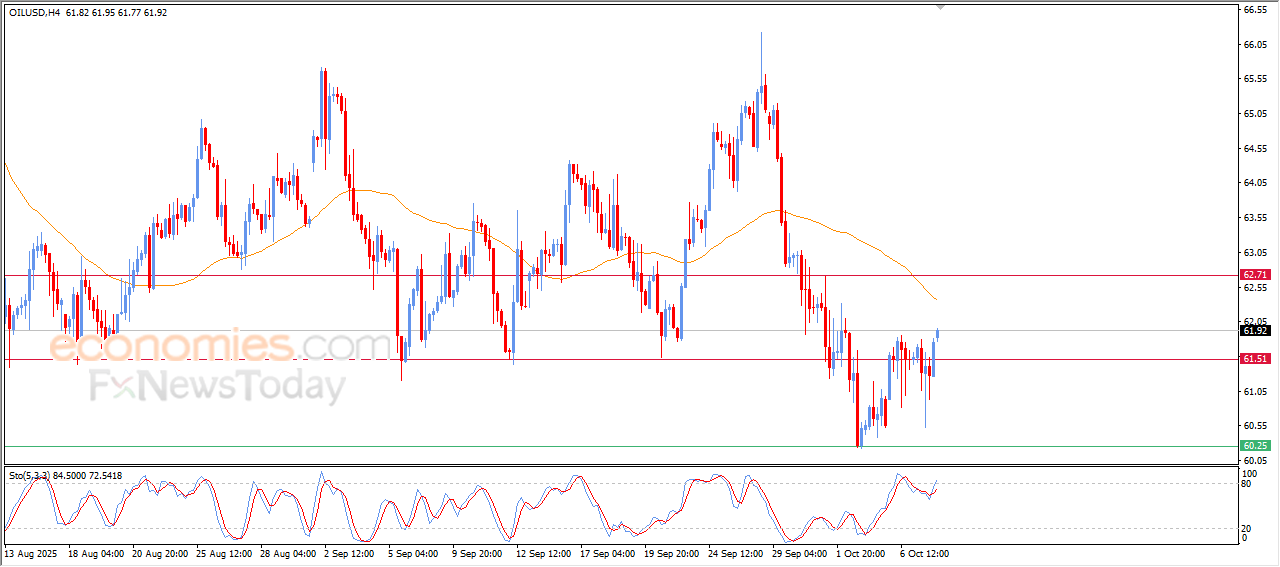This screenshot has height=567, width=1280.
Task: Click the 80 level on stochastic axis
Action: click(x=1246, y=484)
